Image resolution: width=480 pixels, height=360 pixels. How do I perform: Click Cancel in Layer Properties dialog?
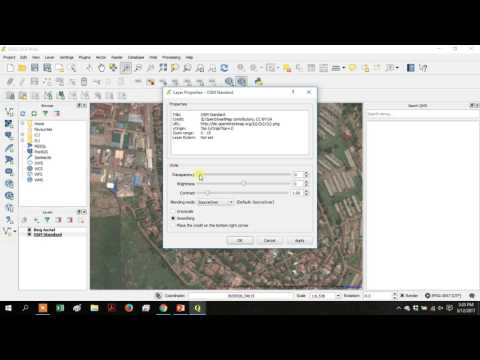point(270,240)
